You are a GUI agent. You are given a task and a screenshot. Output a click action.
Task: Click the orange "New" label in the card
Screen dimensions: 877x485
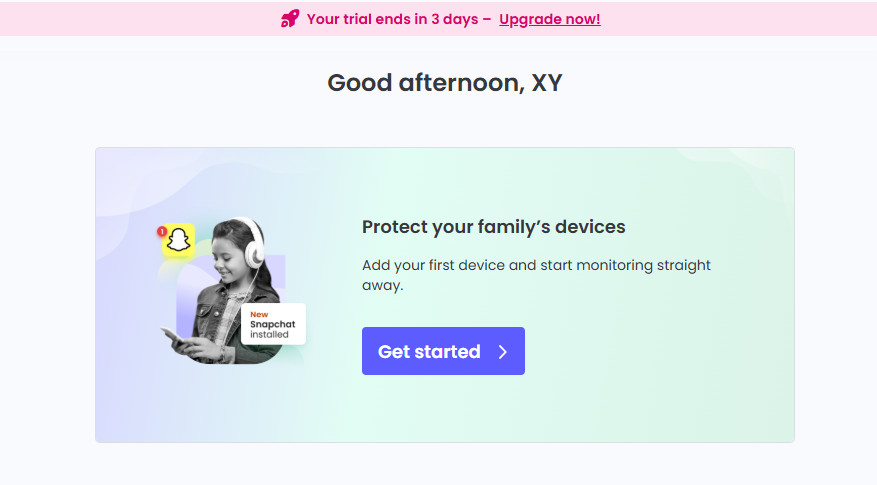click(x=259, y=315)
